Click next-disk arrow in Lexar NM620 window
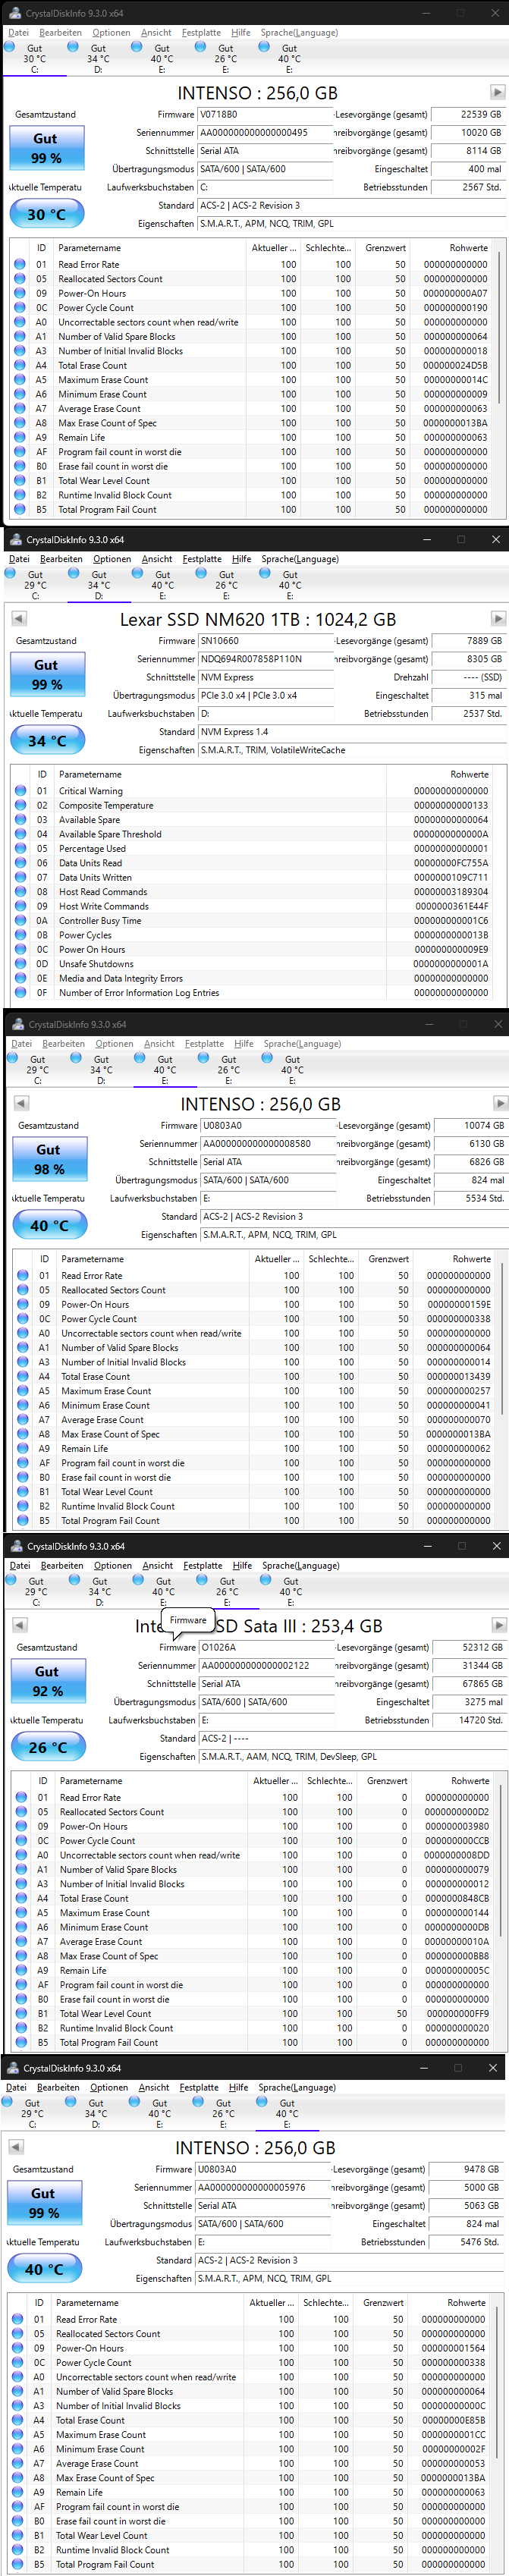The image size is (509, 2576). point(498,618)
